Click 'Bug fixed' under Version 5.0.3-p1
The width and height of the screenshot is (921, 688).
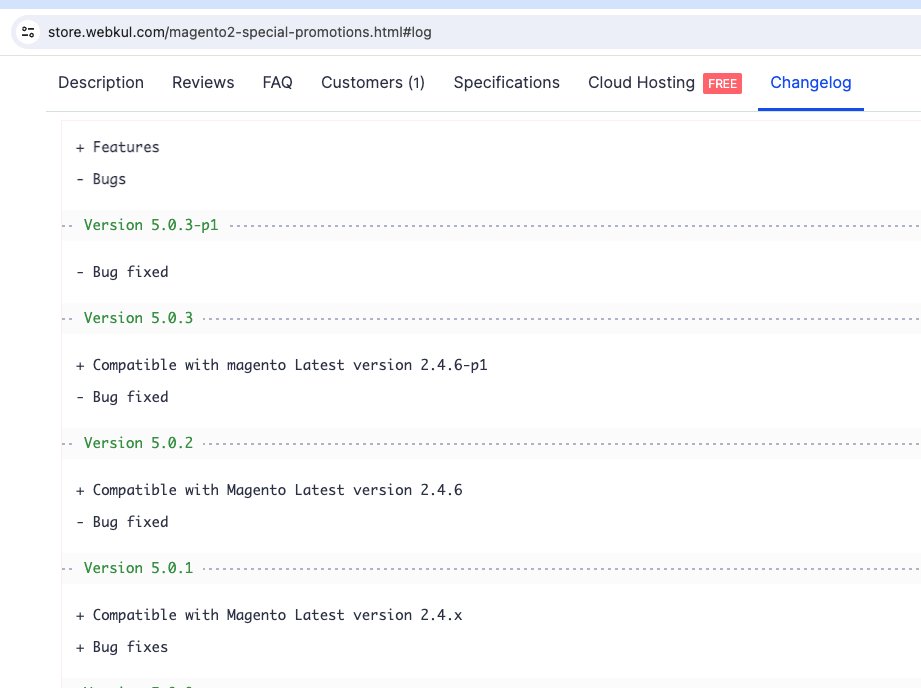pyautogui.click(x=130, y=272)
